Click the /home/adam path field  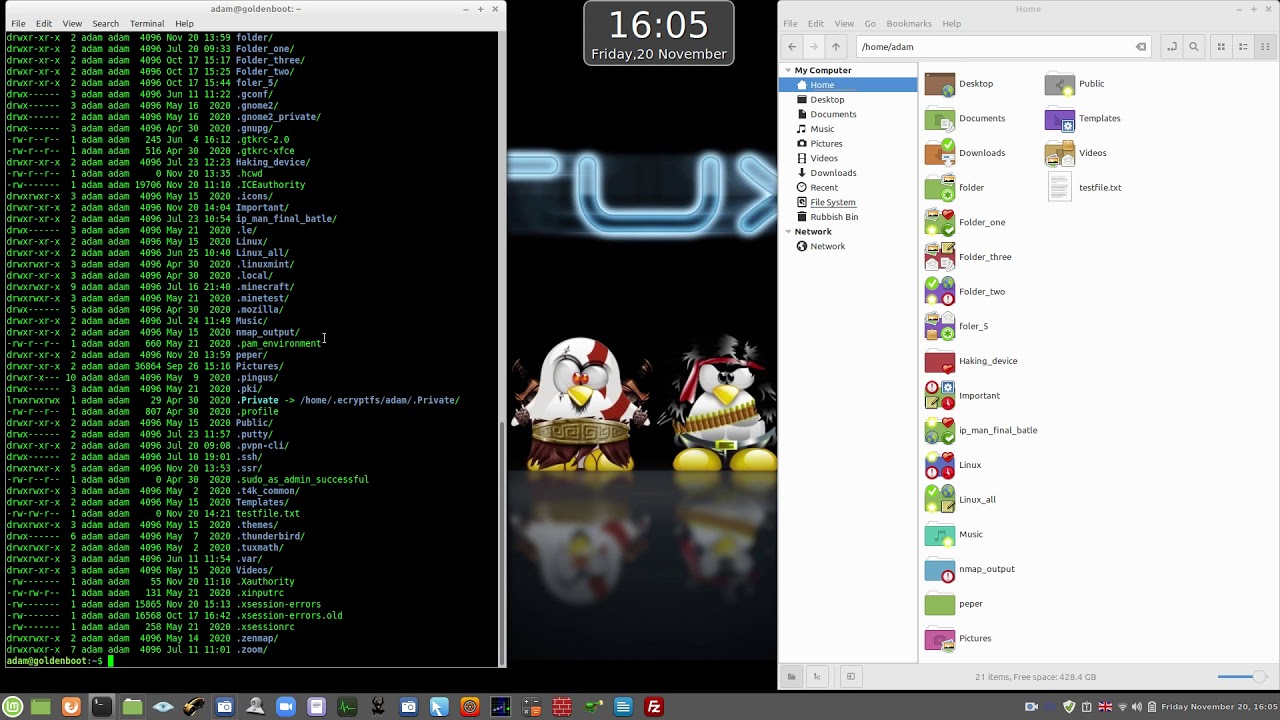tap(1003, 46)
